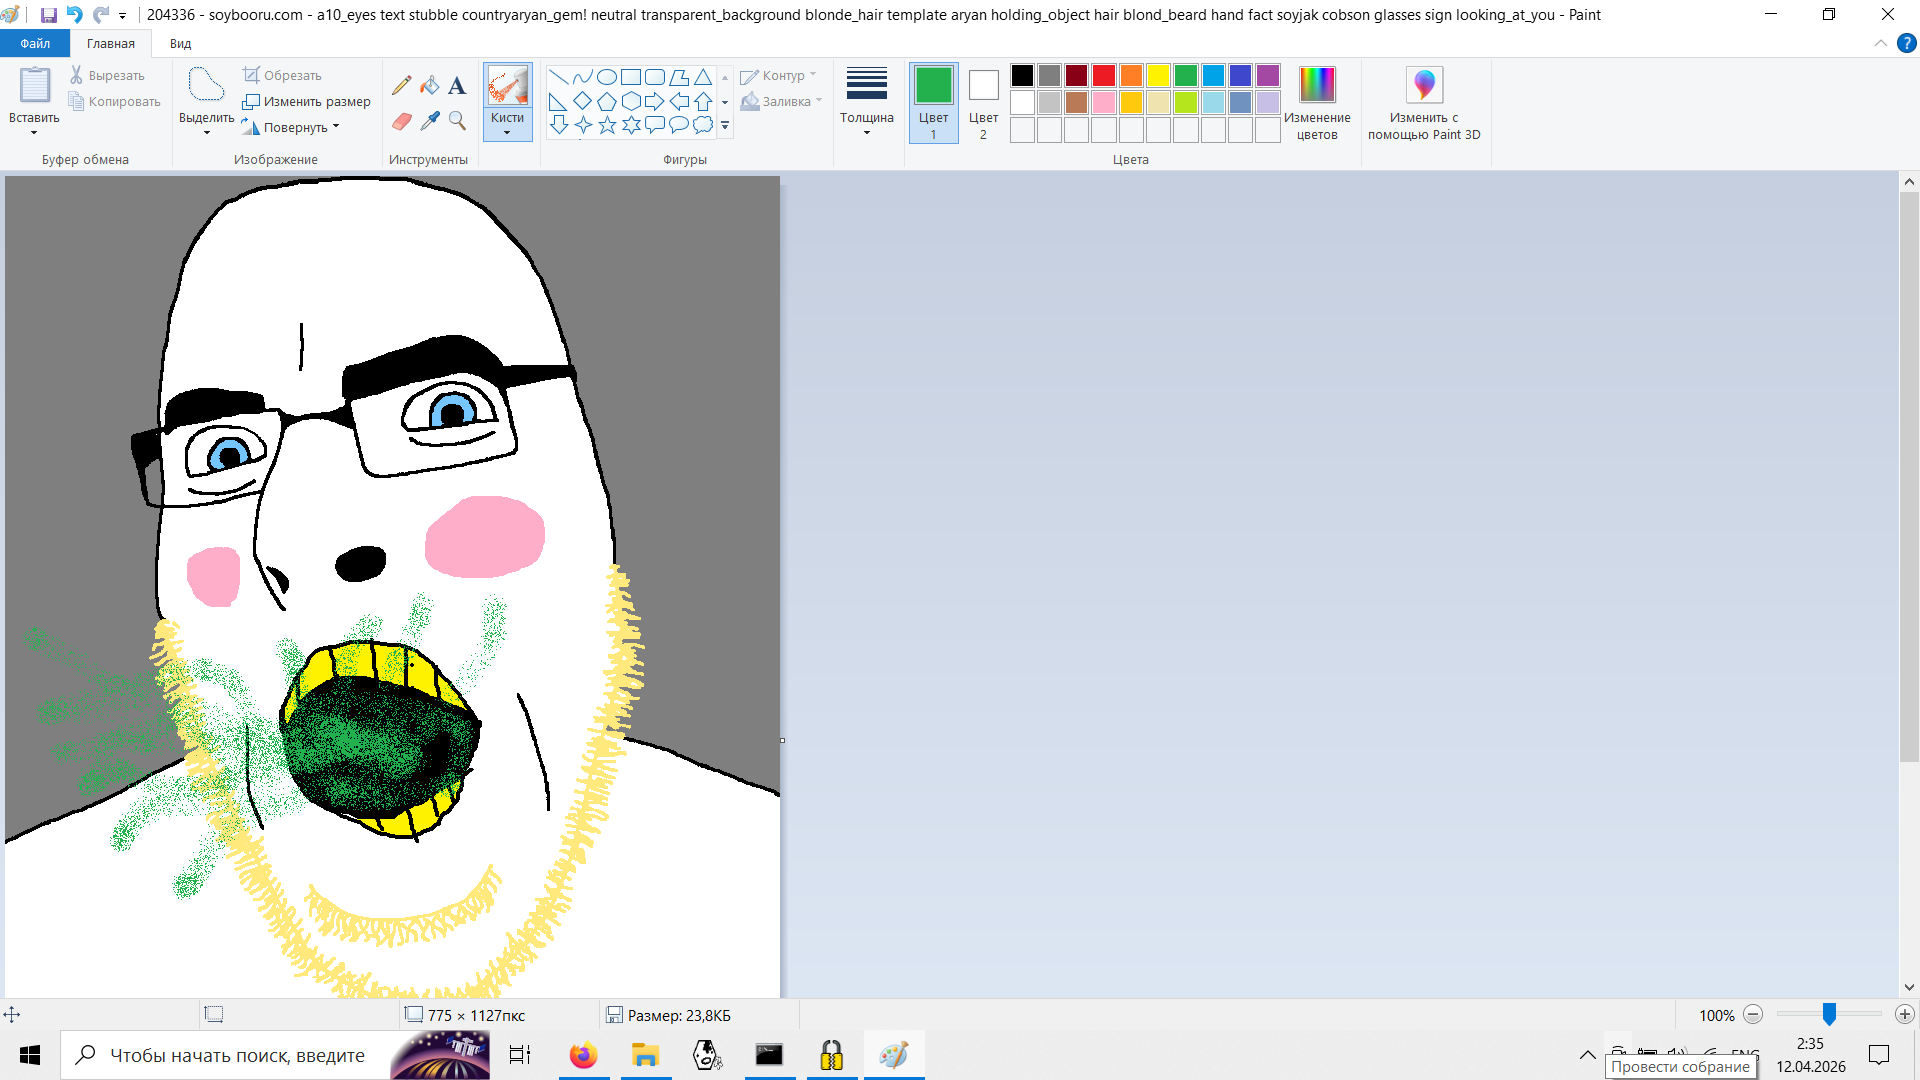
Task: Select the Magnifier tool
Action: pos(457,121)
